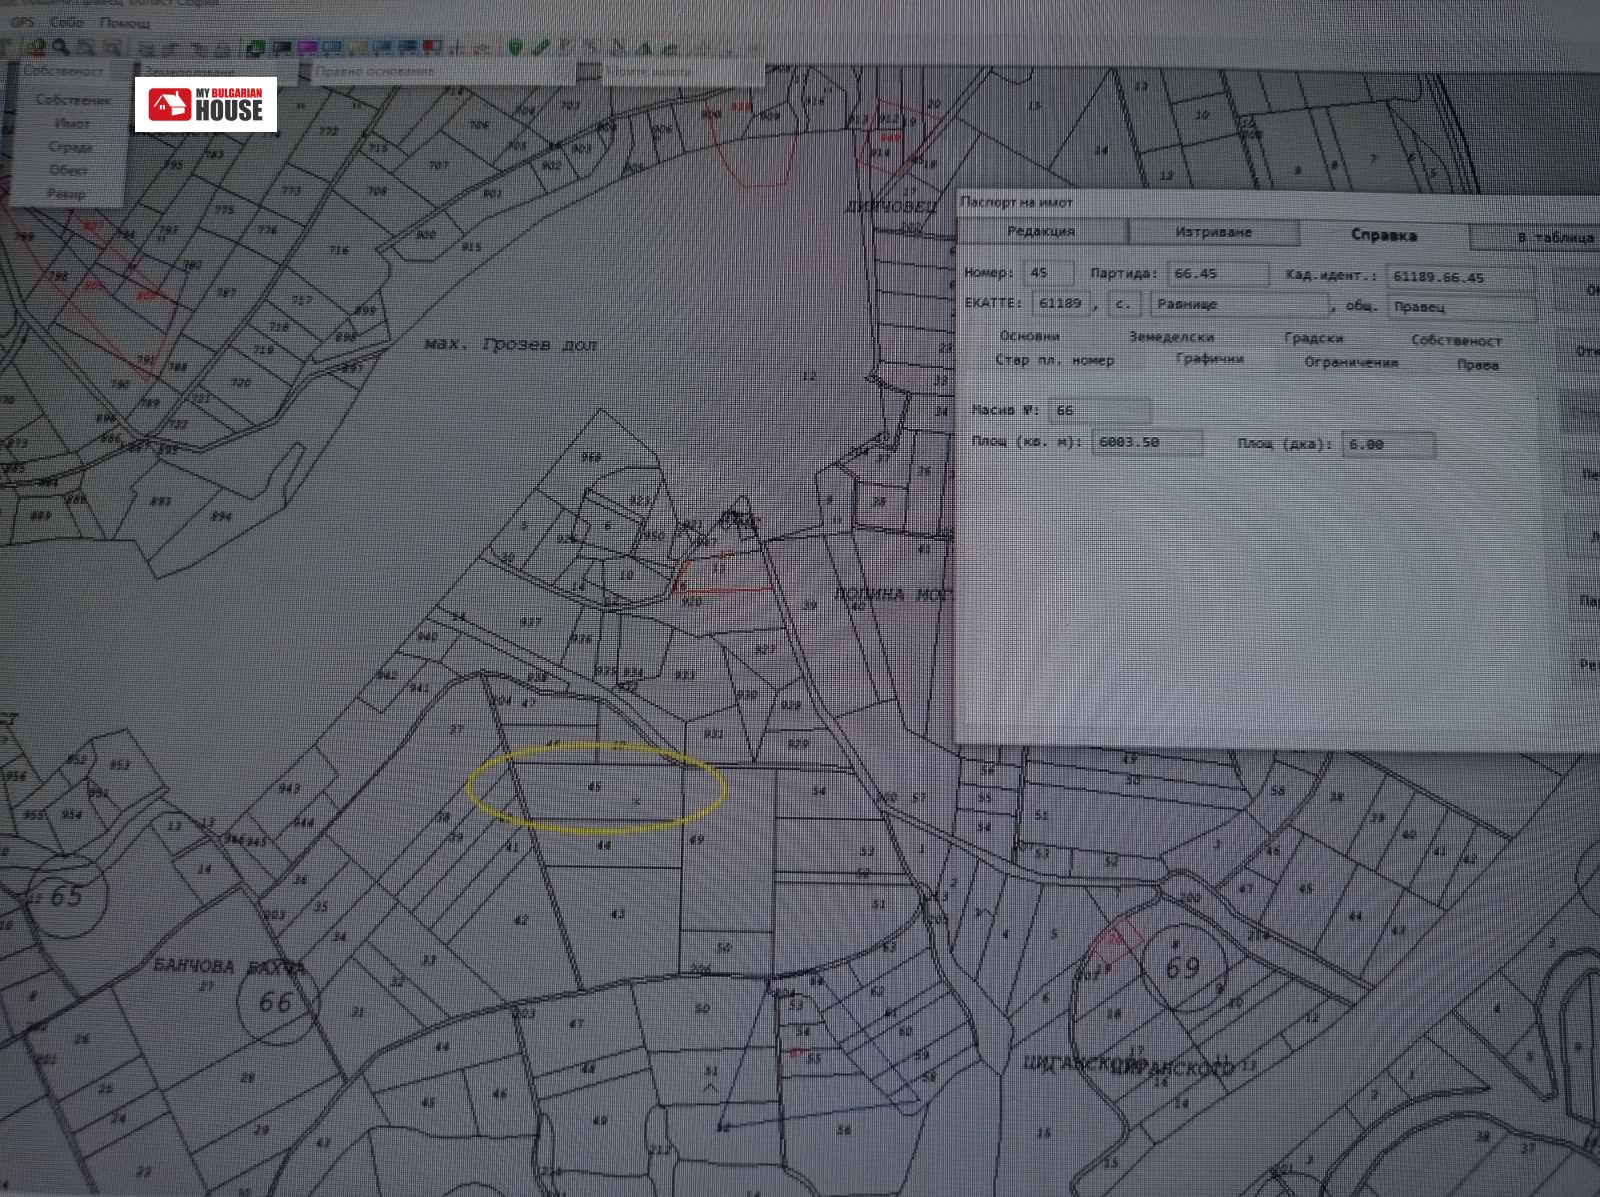Viewport: 1600px width, 1197px height.
Task: Switch to the Редакция tab
Action: [1041, 231]
